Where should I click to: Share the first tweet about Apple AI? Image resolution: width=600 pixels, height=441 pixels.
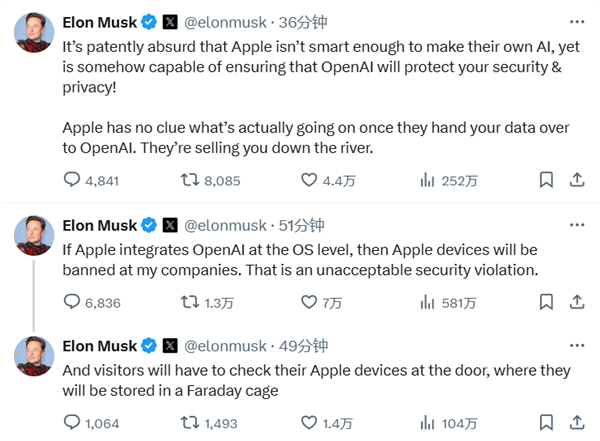coord(576,181)
